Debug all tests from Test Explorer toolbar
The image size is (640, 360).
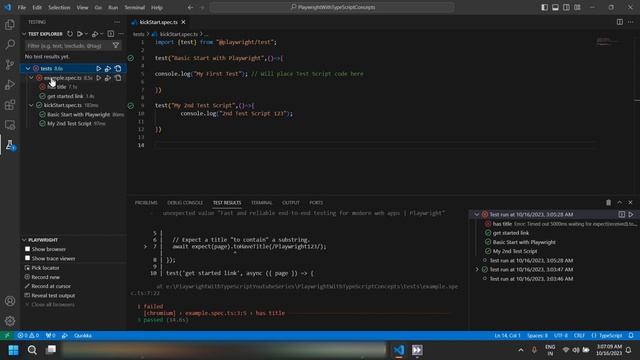coord(95,34)
